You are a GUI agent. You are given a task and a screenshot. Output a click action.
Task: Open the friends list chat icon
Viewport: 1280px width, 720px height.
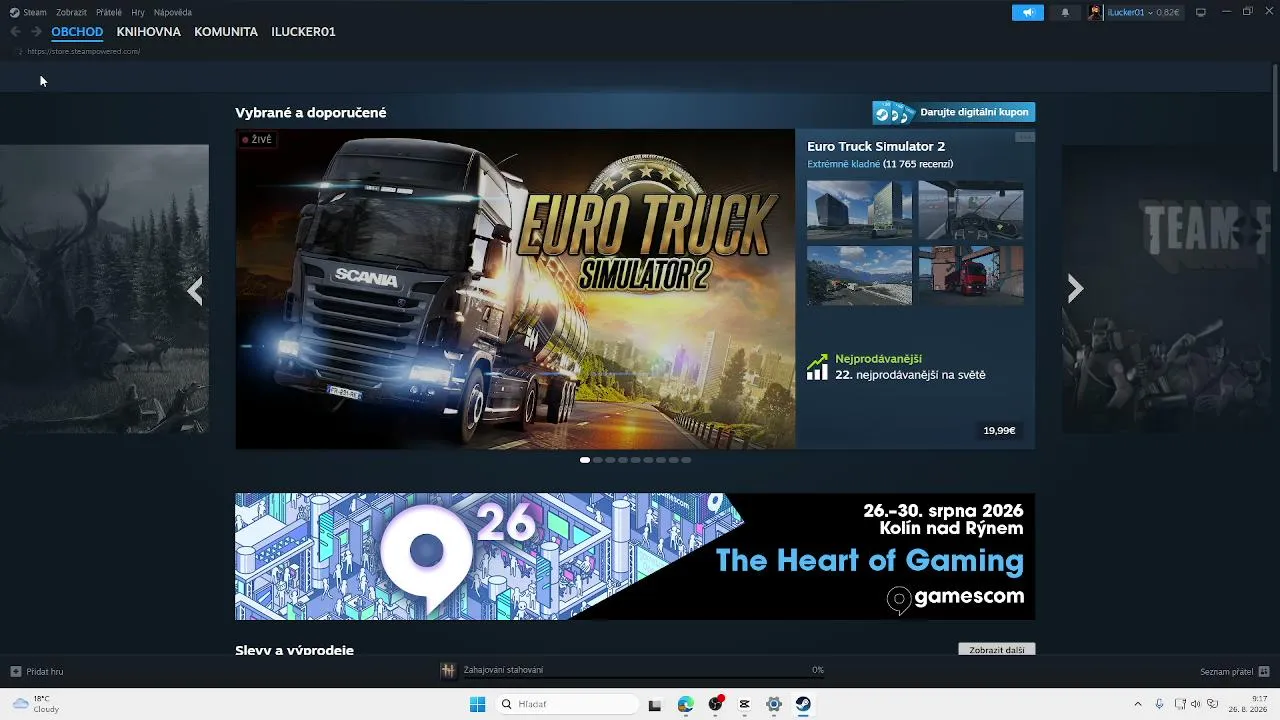[1264, 671]
